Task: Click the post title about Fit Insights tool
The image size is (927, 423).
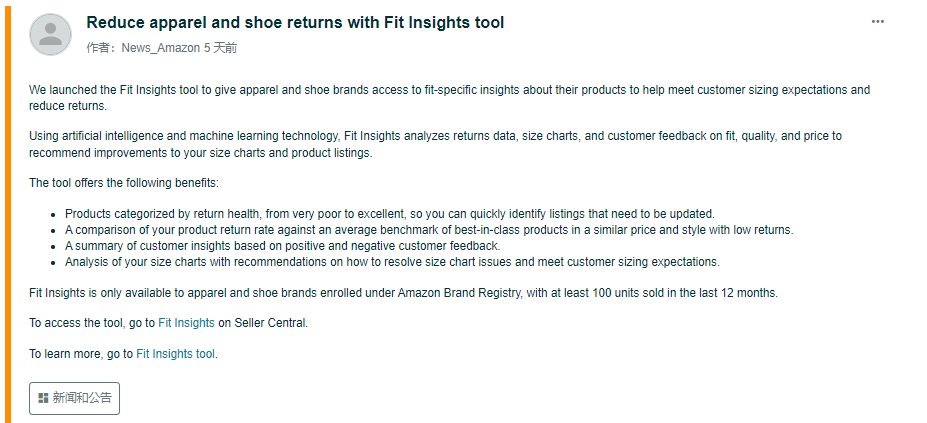Action: coord(295,22)
